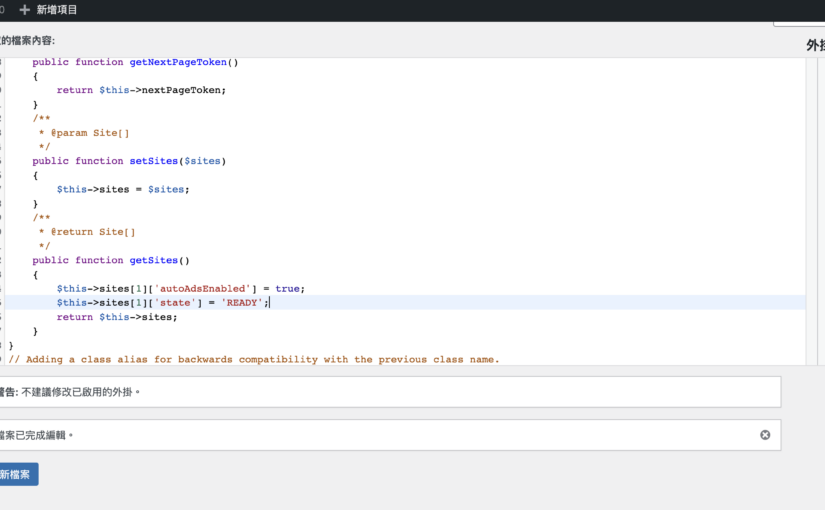This screenshot has height=510, width=825.
Task: Place cursor on setSites function name
Action: tap(154, 161)
